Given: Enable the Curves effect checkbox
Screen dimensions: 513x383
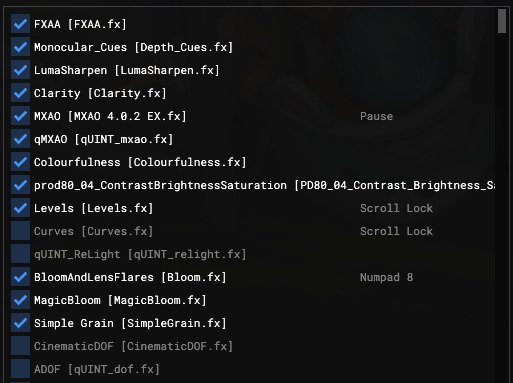Looking at the screenshot, I should tap(20, 231).
